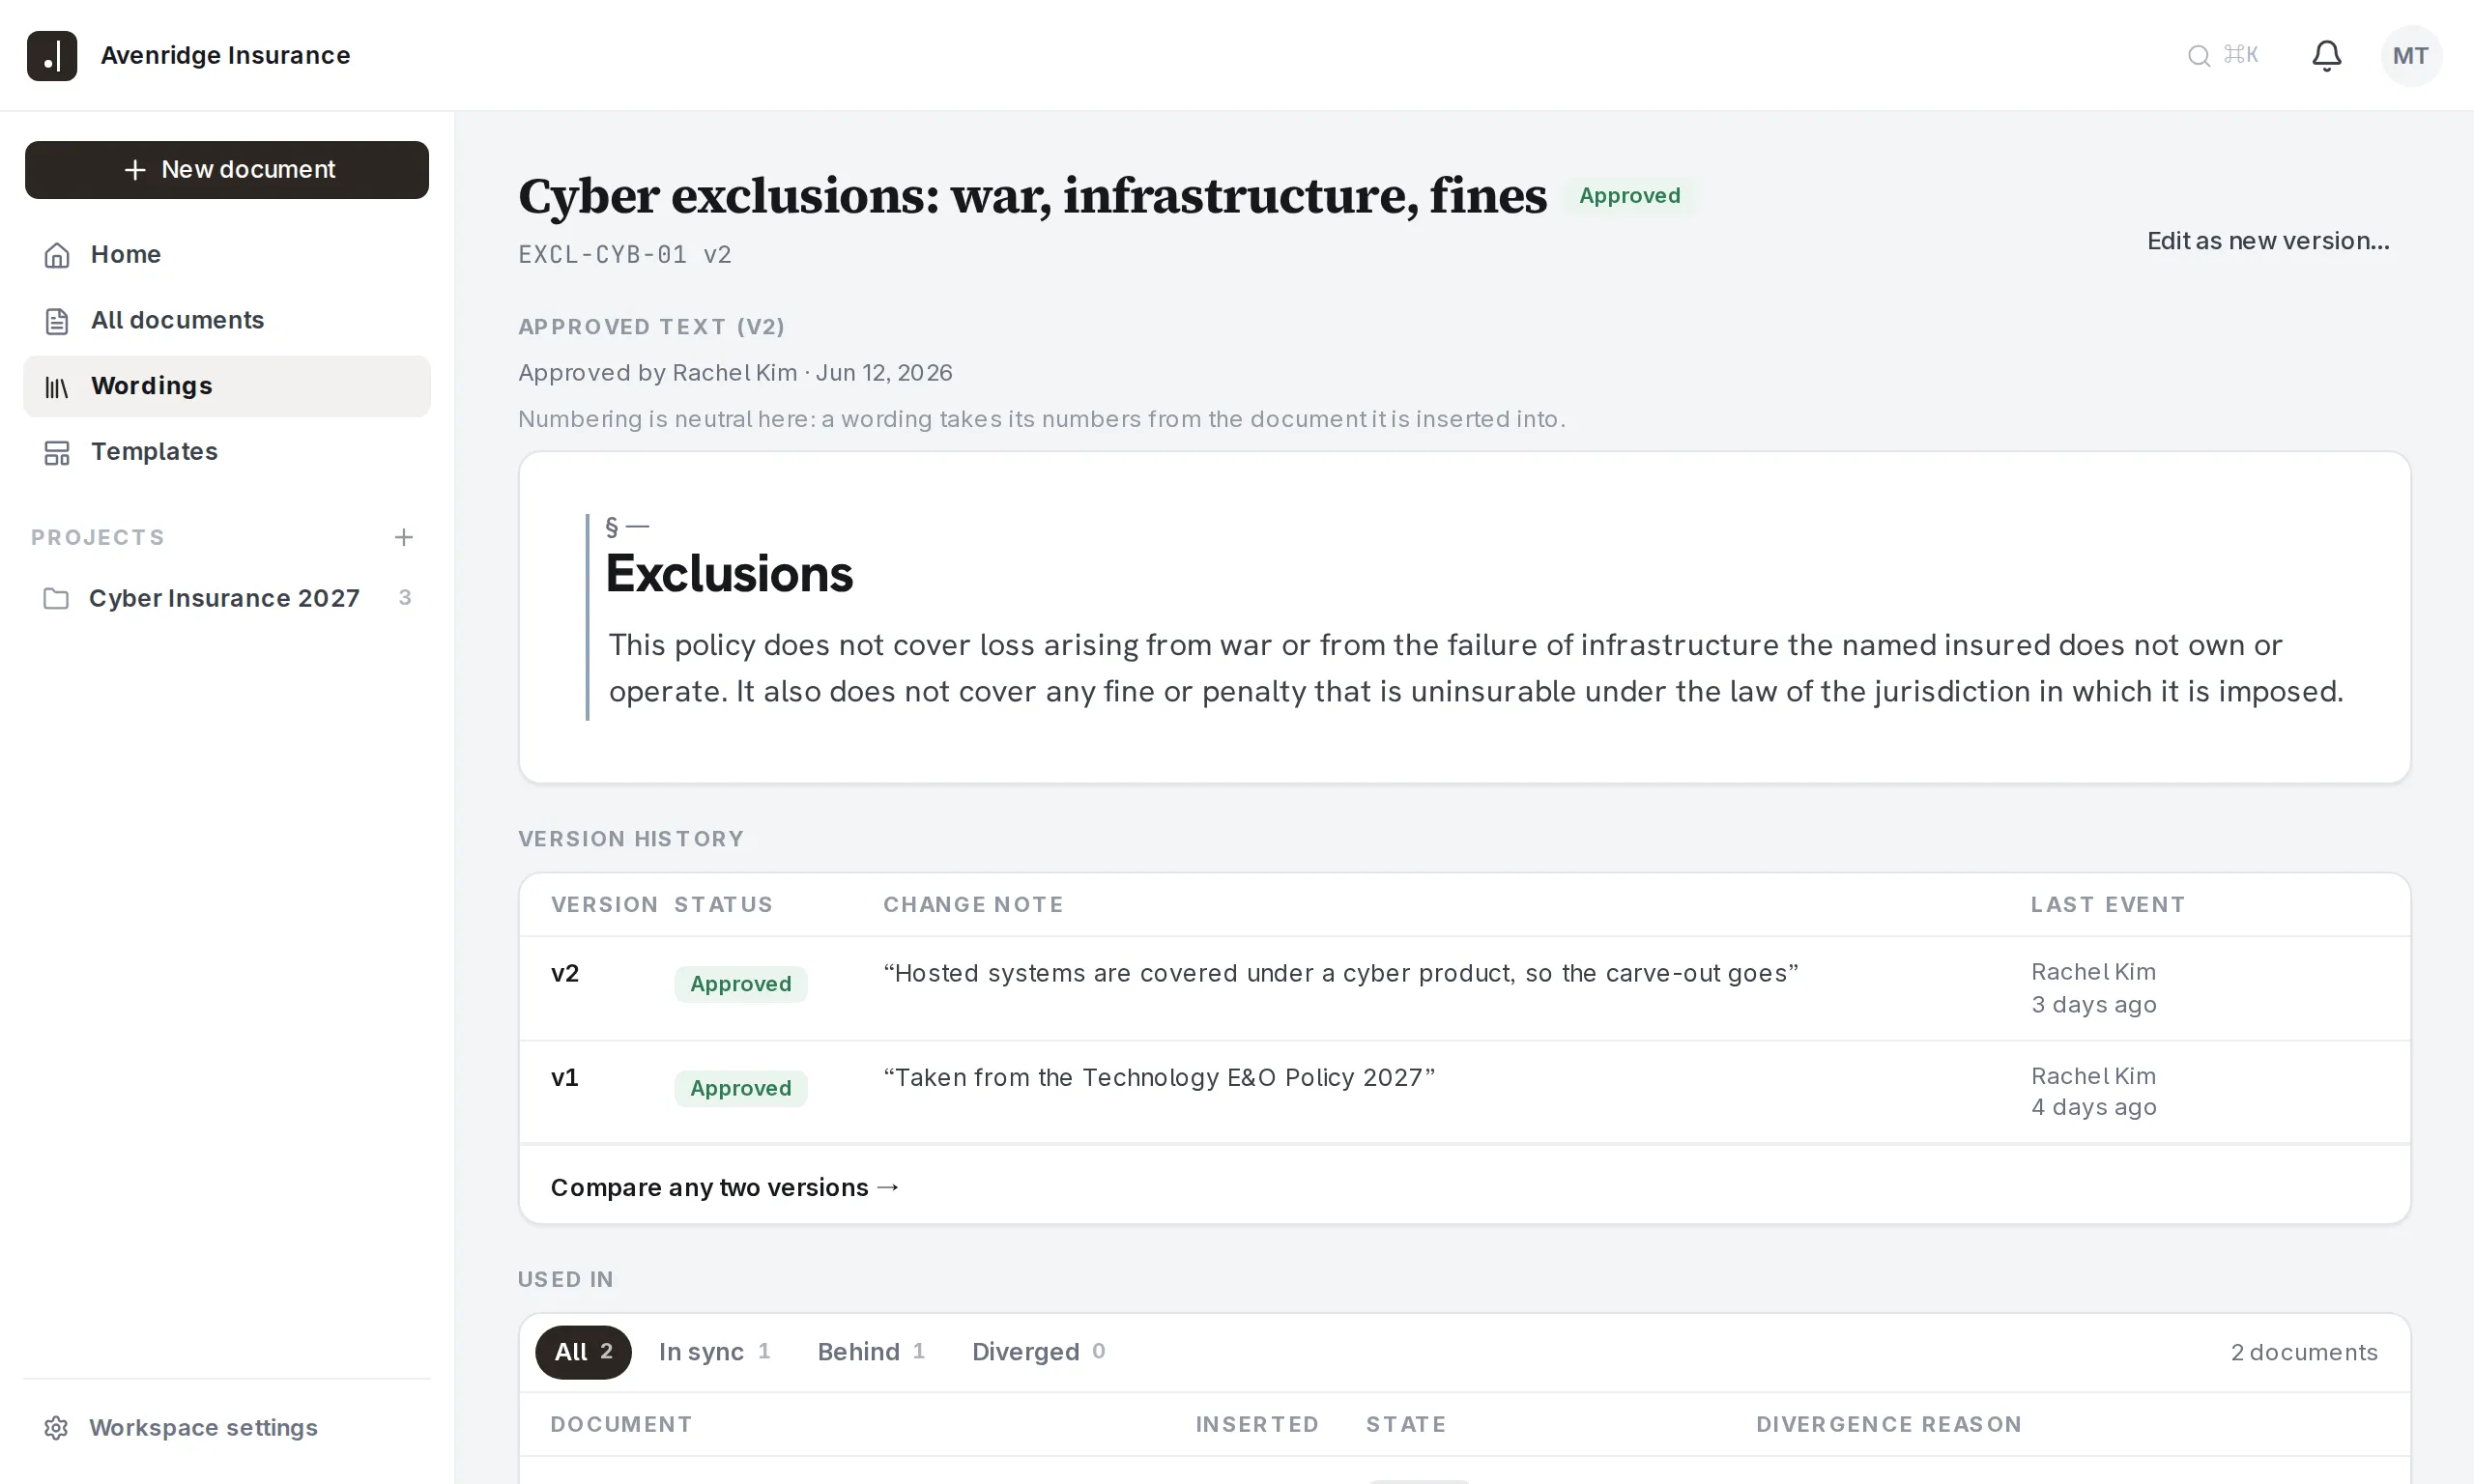Select the v2 version history row
2474x1484 pixels.
click(1464, 988)
